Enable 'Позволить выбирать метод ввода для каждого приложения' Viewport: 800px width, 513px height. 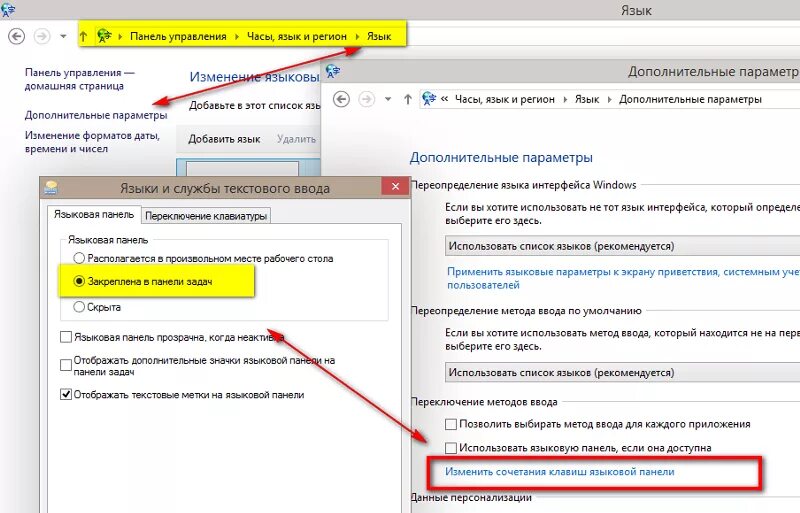(451, 424)
